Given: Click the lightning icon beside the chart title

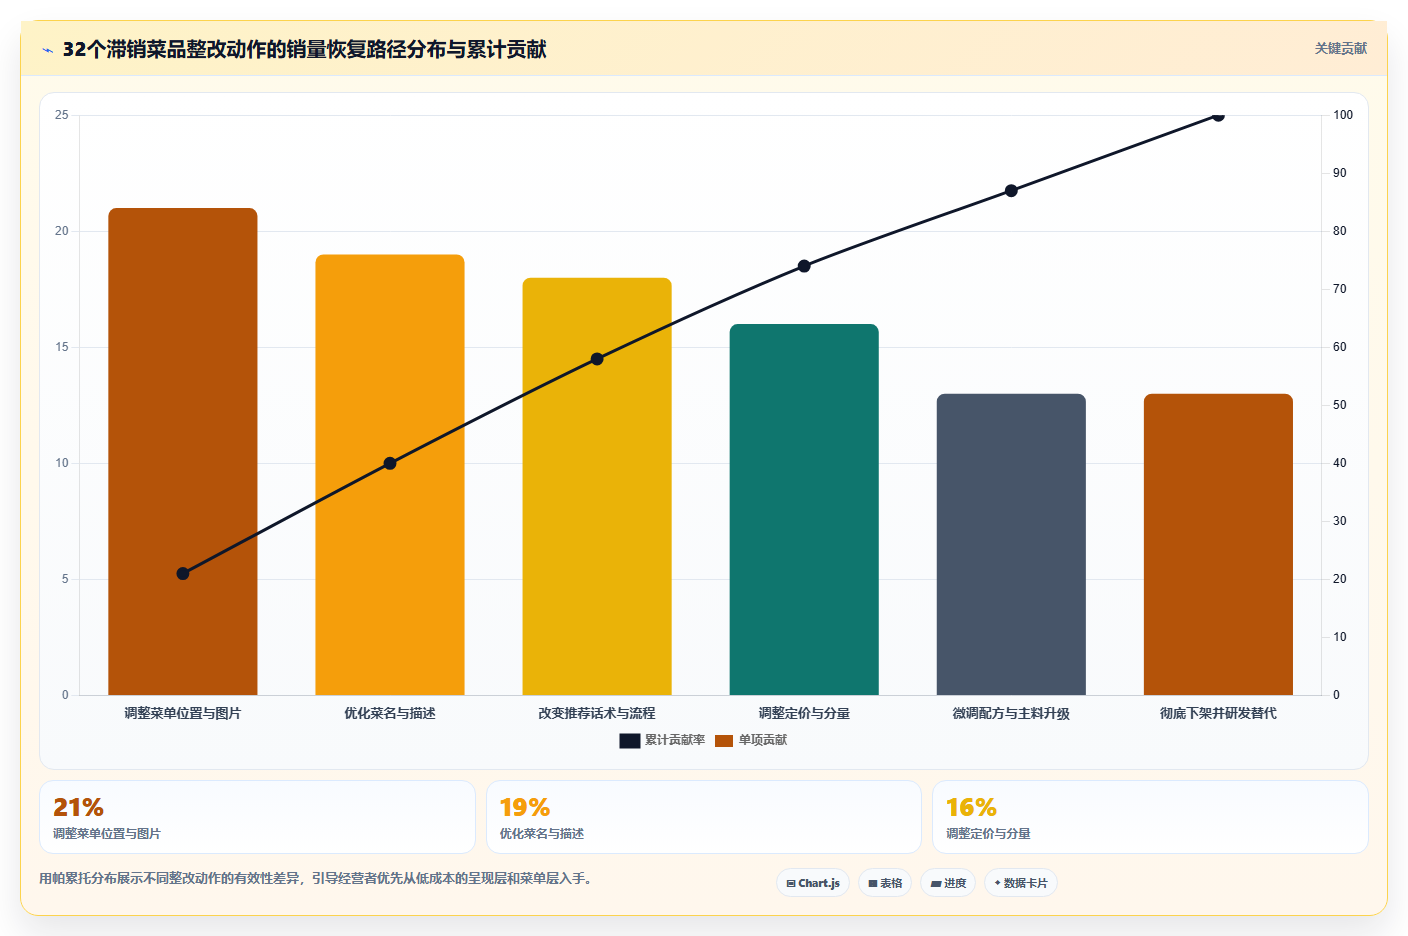Looking at the screenshot, I should [48, 50].
